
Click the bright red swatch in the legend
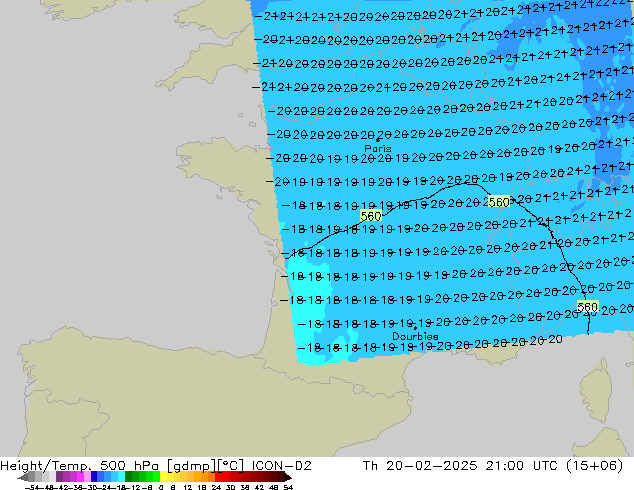coord(218,476)
